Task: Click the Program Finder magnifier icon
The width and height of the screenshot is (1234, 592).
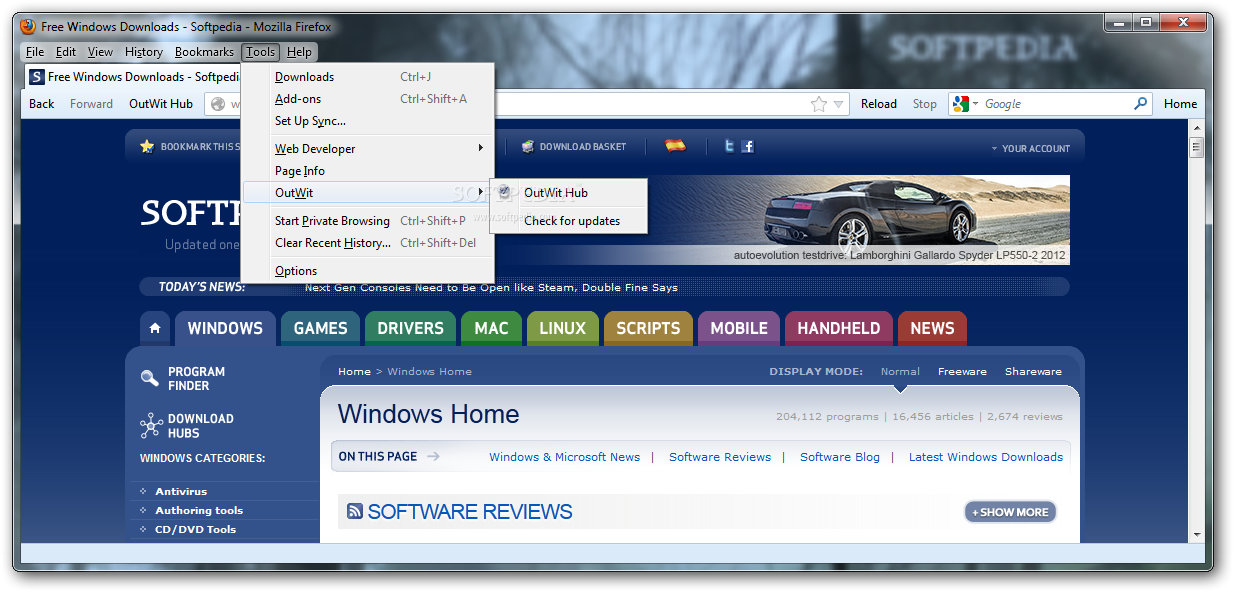Action: pos(150,378)
